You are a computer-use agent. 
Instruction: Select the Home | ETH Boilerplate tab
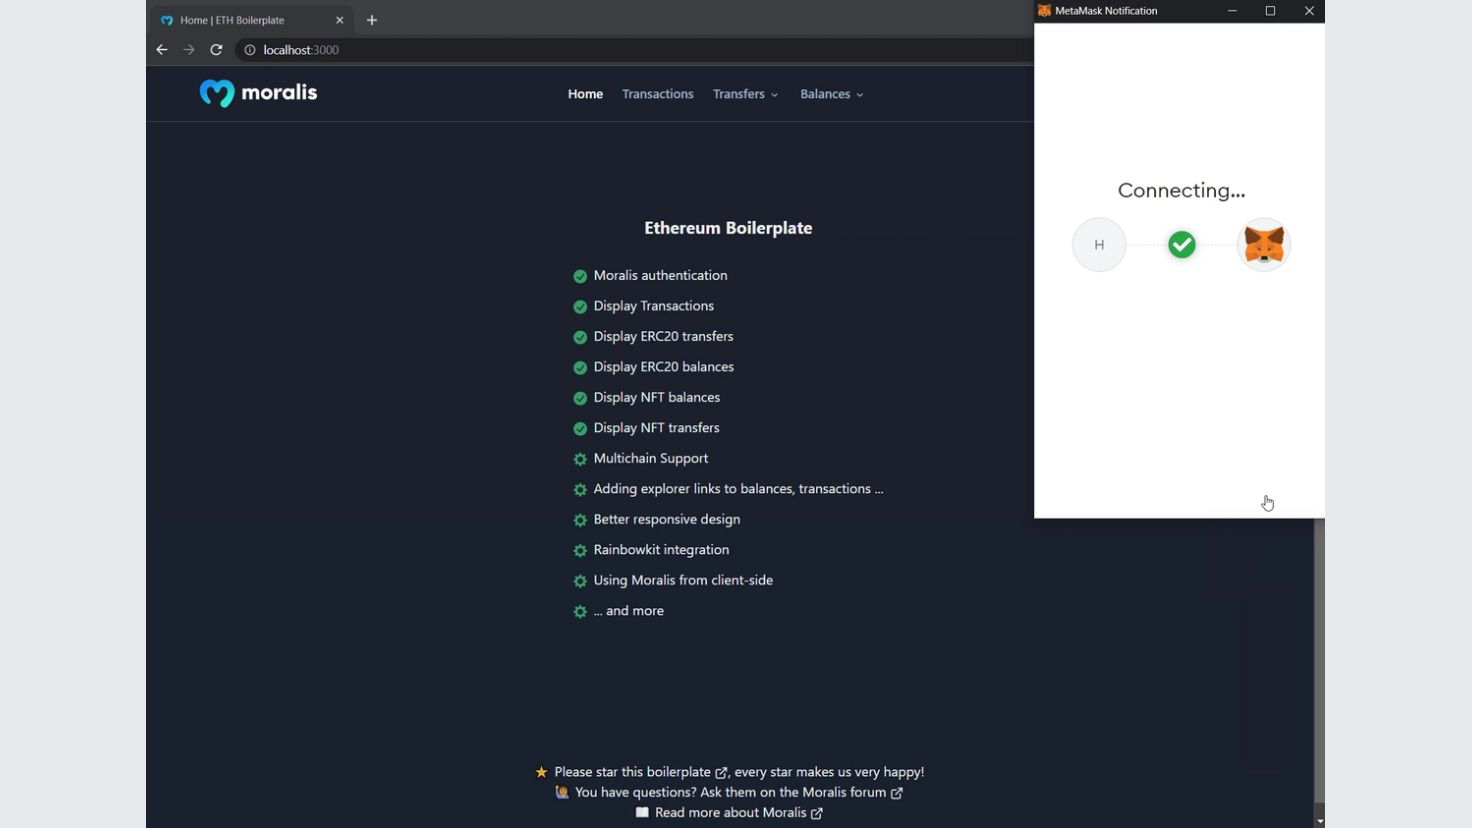(251, 20)
